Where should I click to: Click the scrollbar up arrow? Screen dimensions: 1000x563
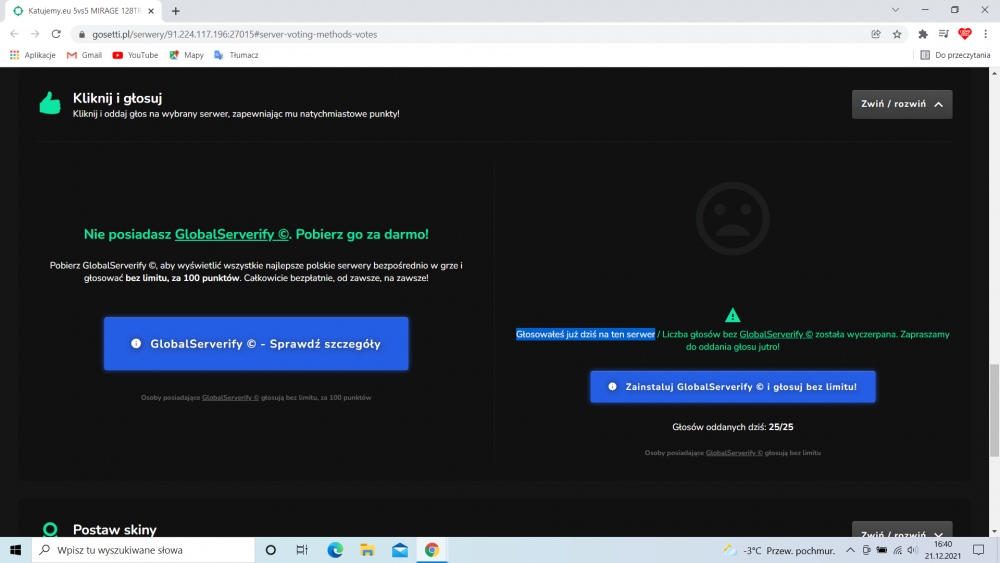coord(994,73)
